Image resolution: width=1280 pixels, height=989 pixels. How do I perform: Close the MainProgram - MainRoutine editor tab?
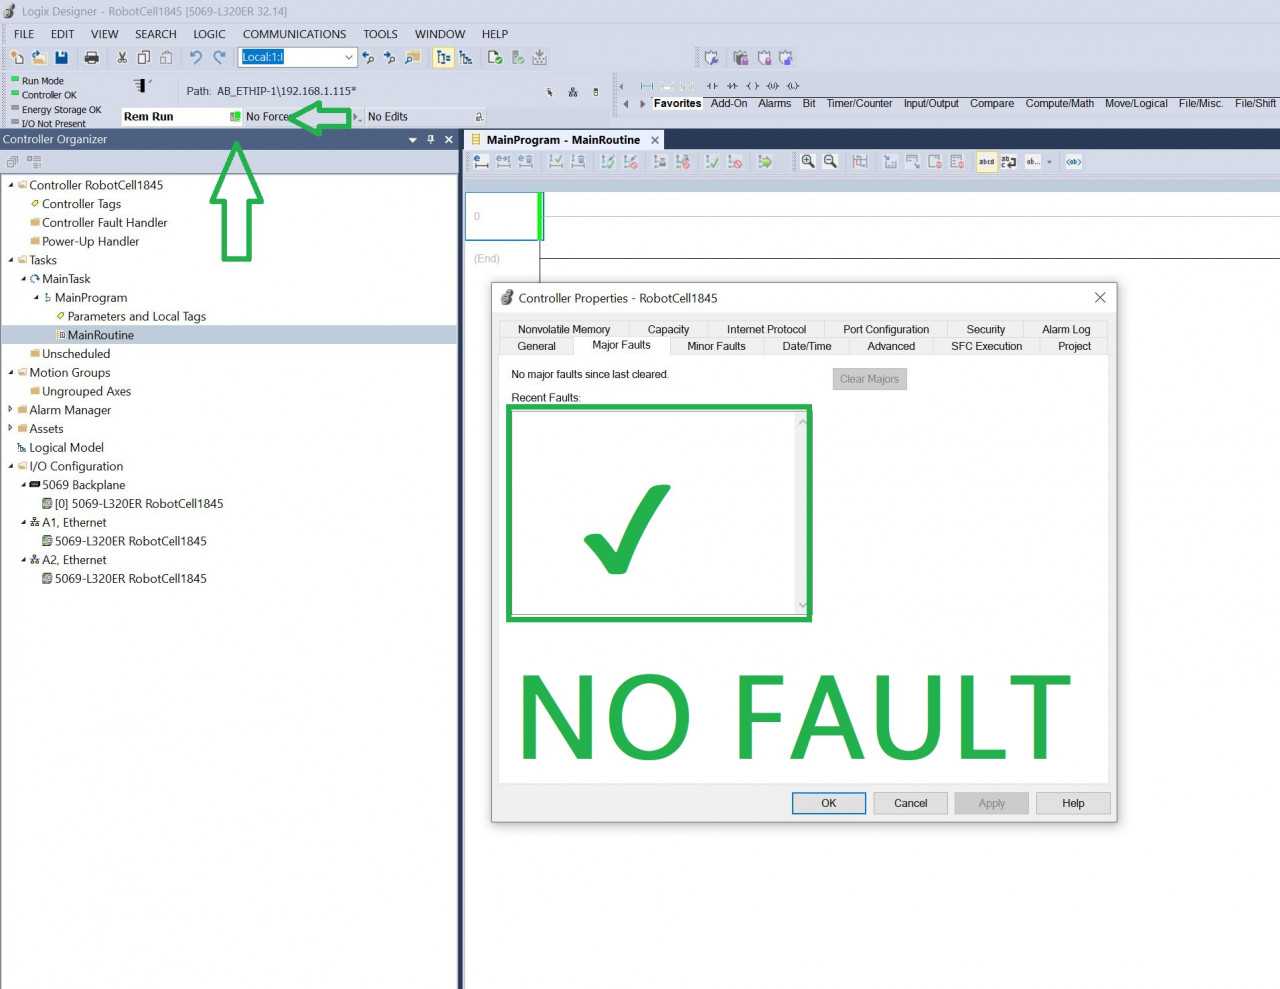coord(655,140)
